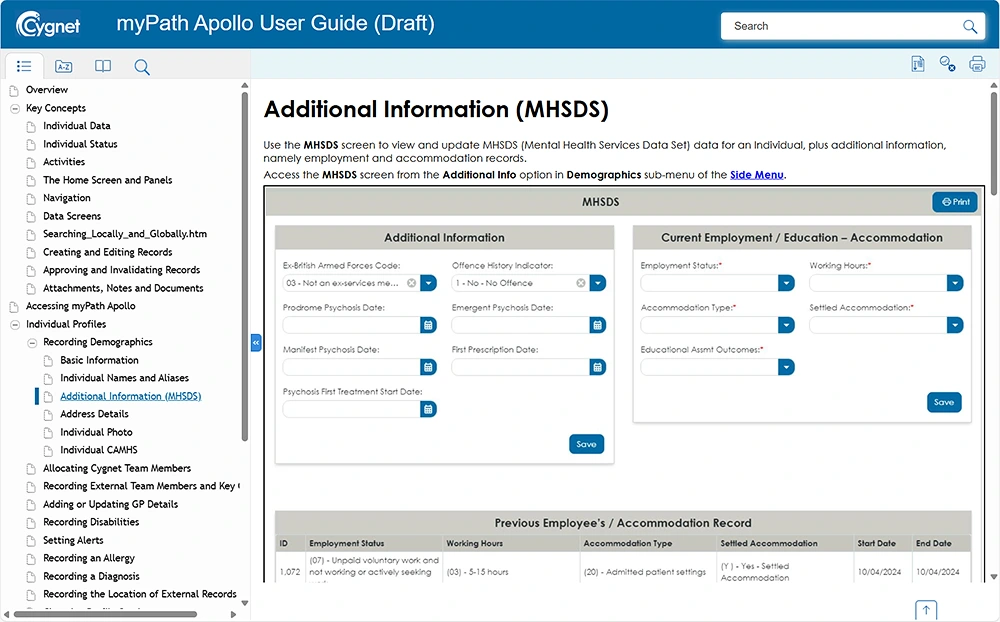Remove search highlighting via the toolbar icon

tap(947, 64)
